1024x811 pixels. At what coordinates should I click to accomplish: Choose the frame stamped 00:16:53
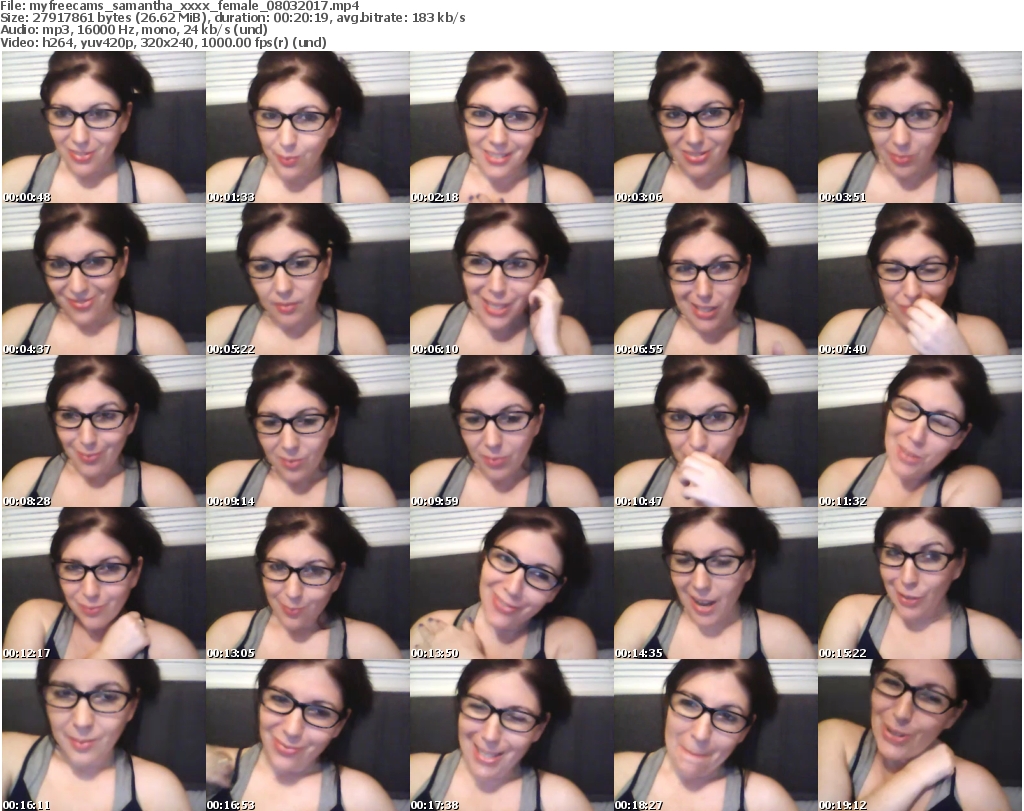(x=308, y=735)
